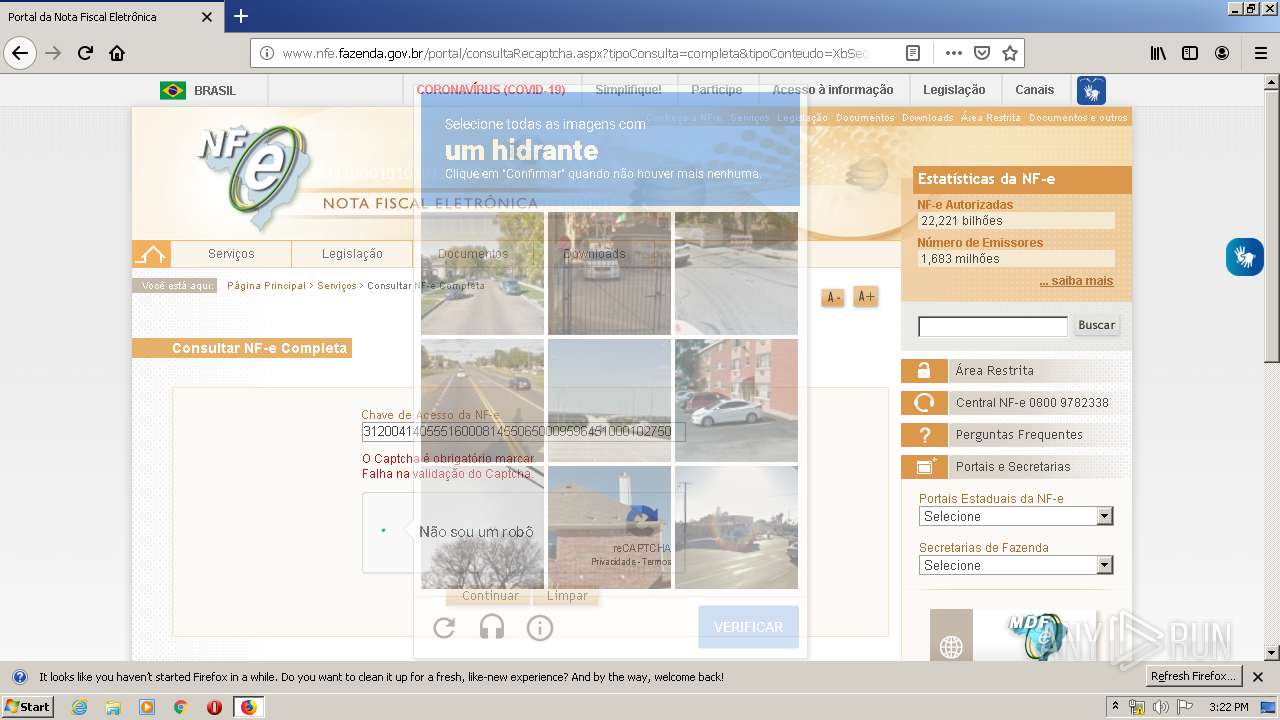
Task: Open the Downloads link in top-right header
Action: (927, 118)
